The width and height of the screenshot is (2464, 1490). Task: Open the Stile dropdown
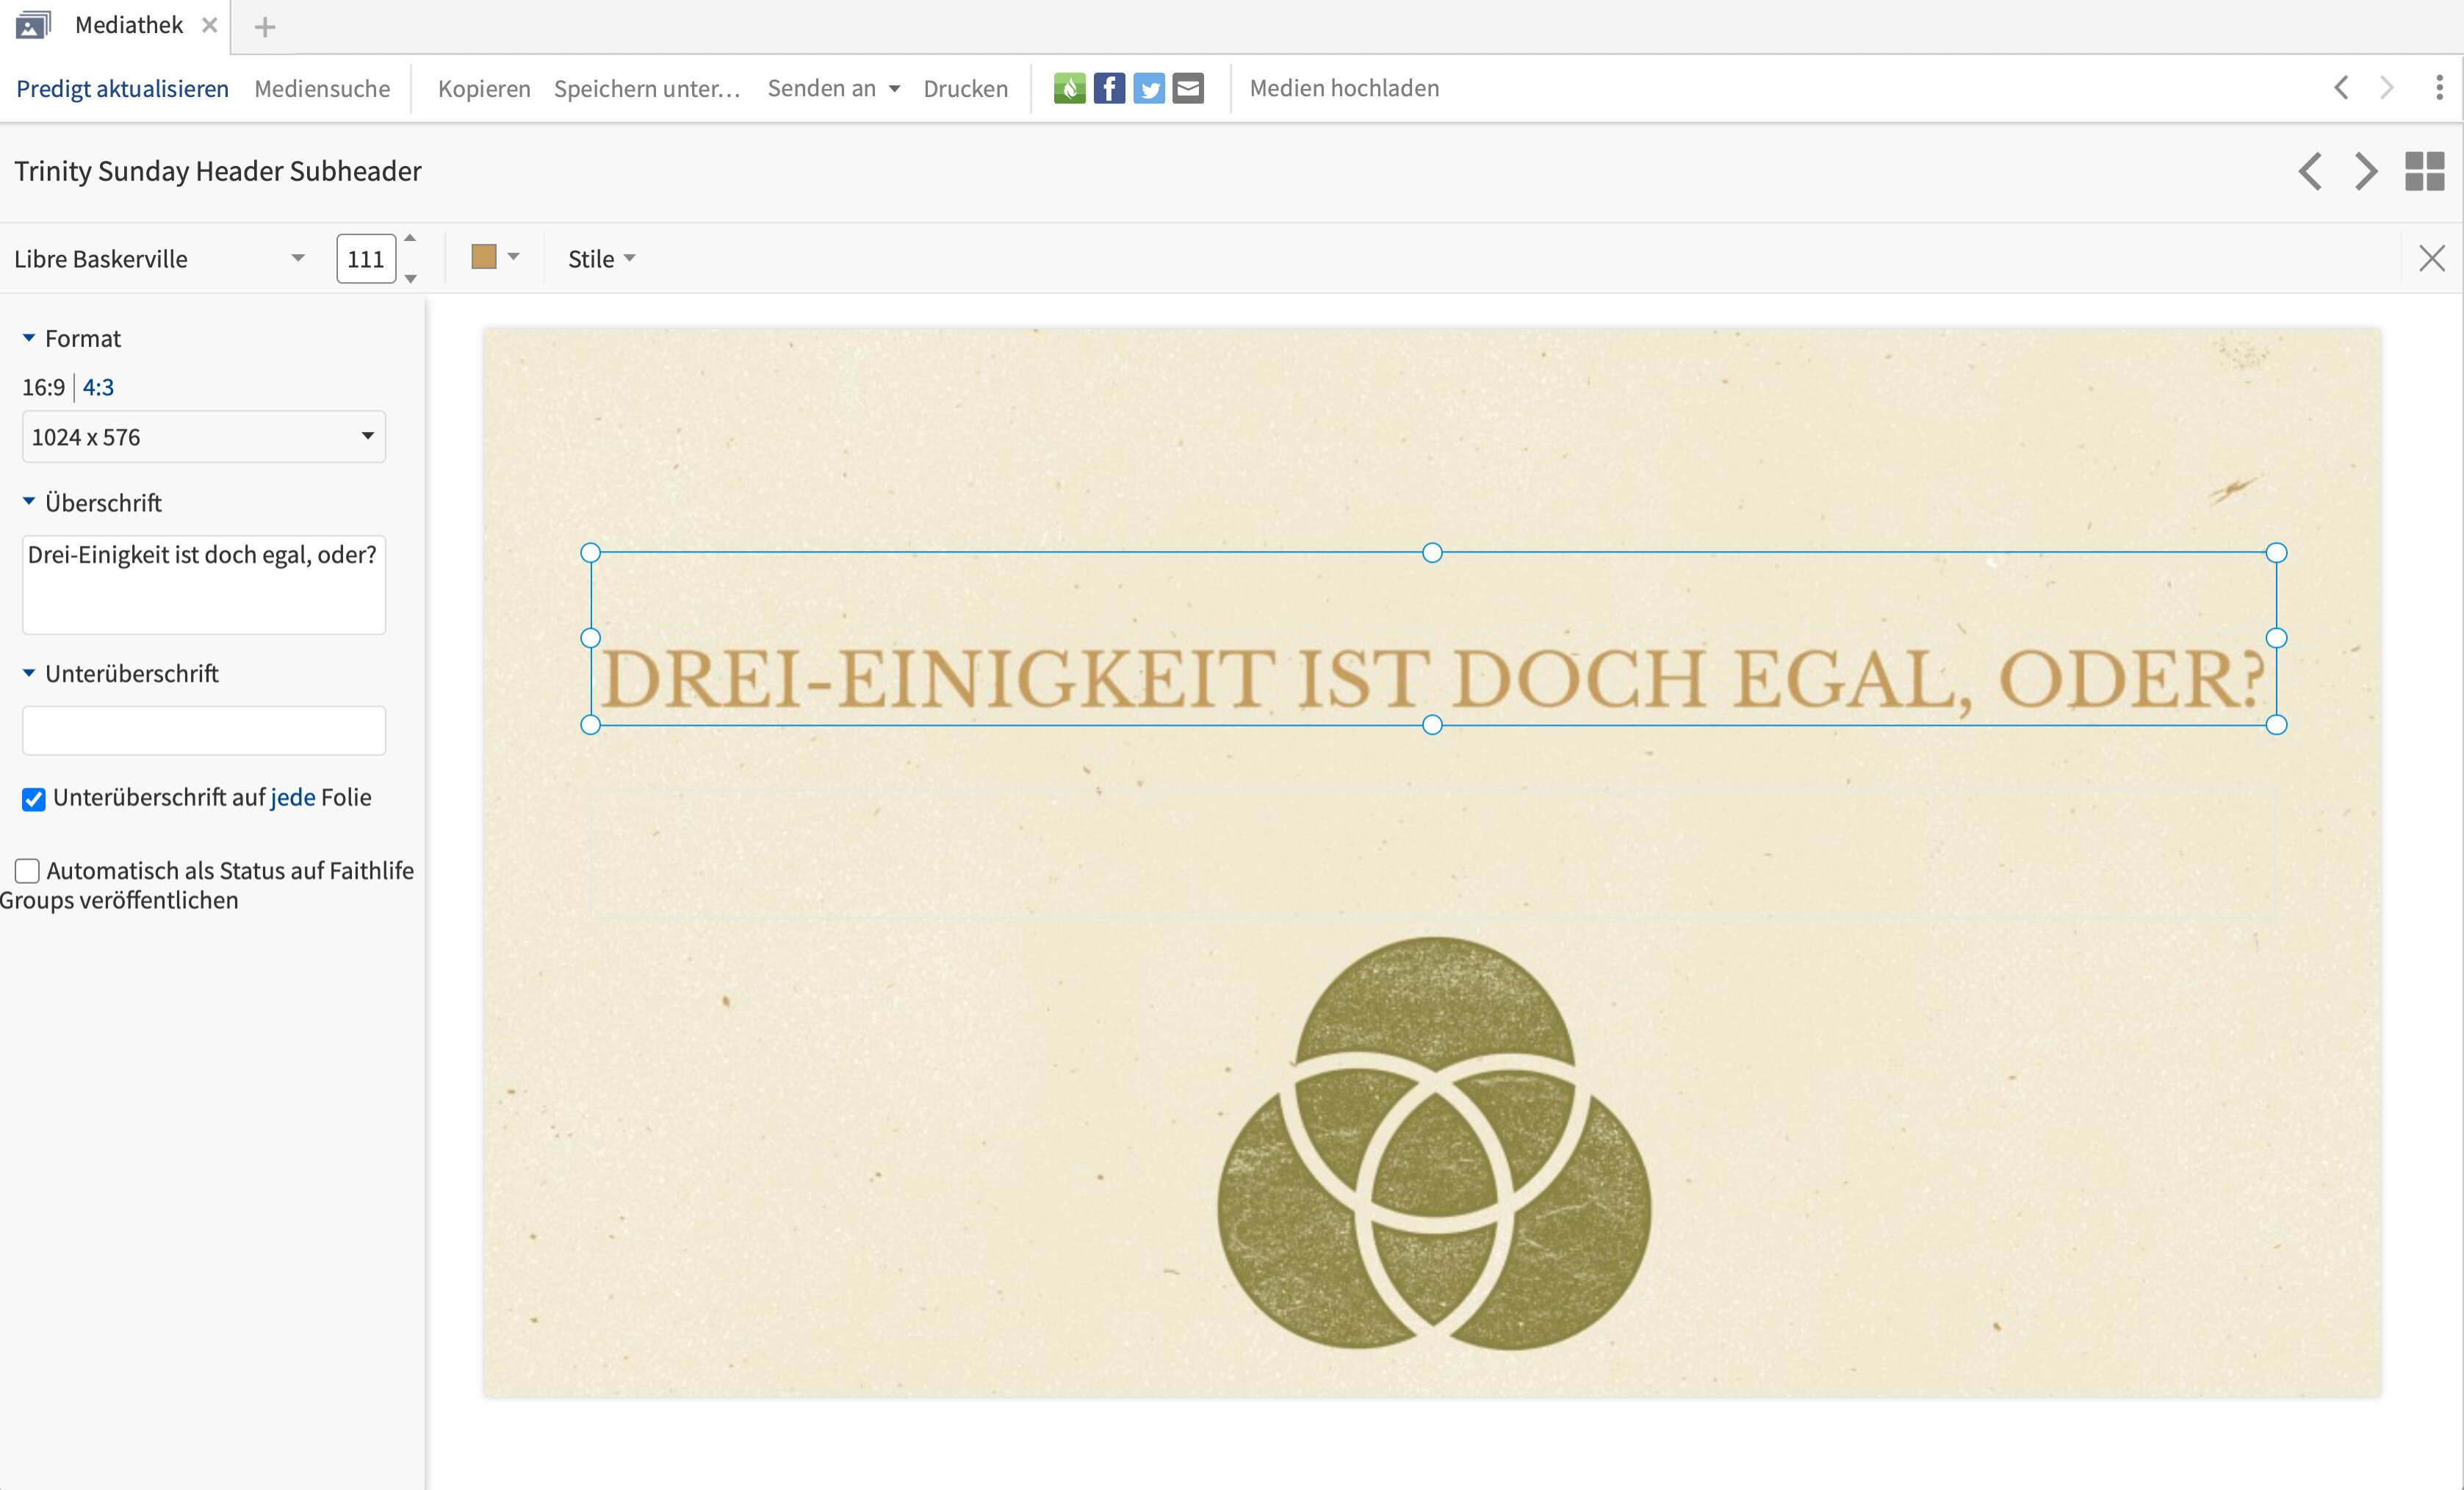[601, 258]
